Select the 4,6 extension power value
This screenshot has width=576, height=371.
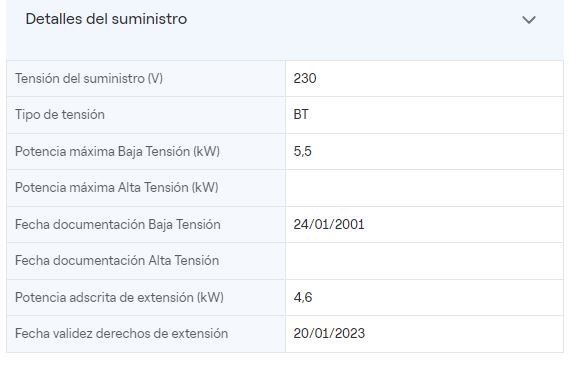pyautogui.click(x=303, y=297)
